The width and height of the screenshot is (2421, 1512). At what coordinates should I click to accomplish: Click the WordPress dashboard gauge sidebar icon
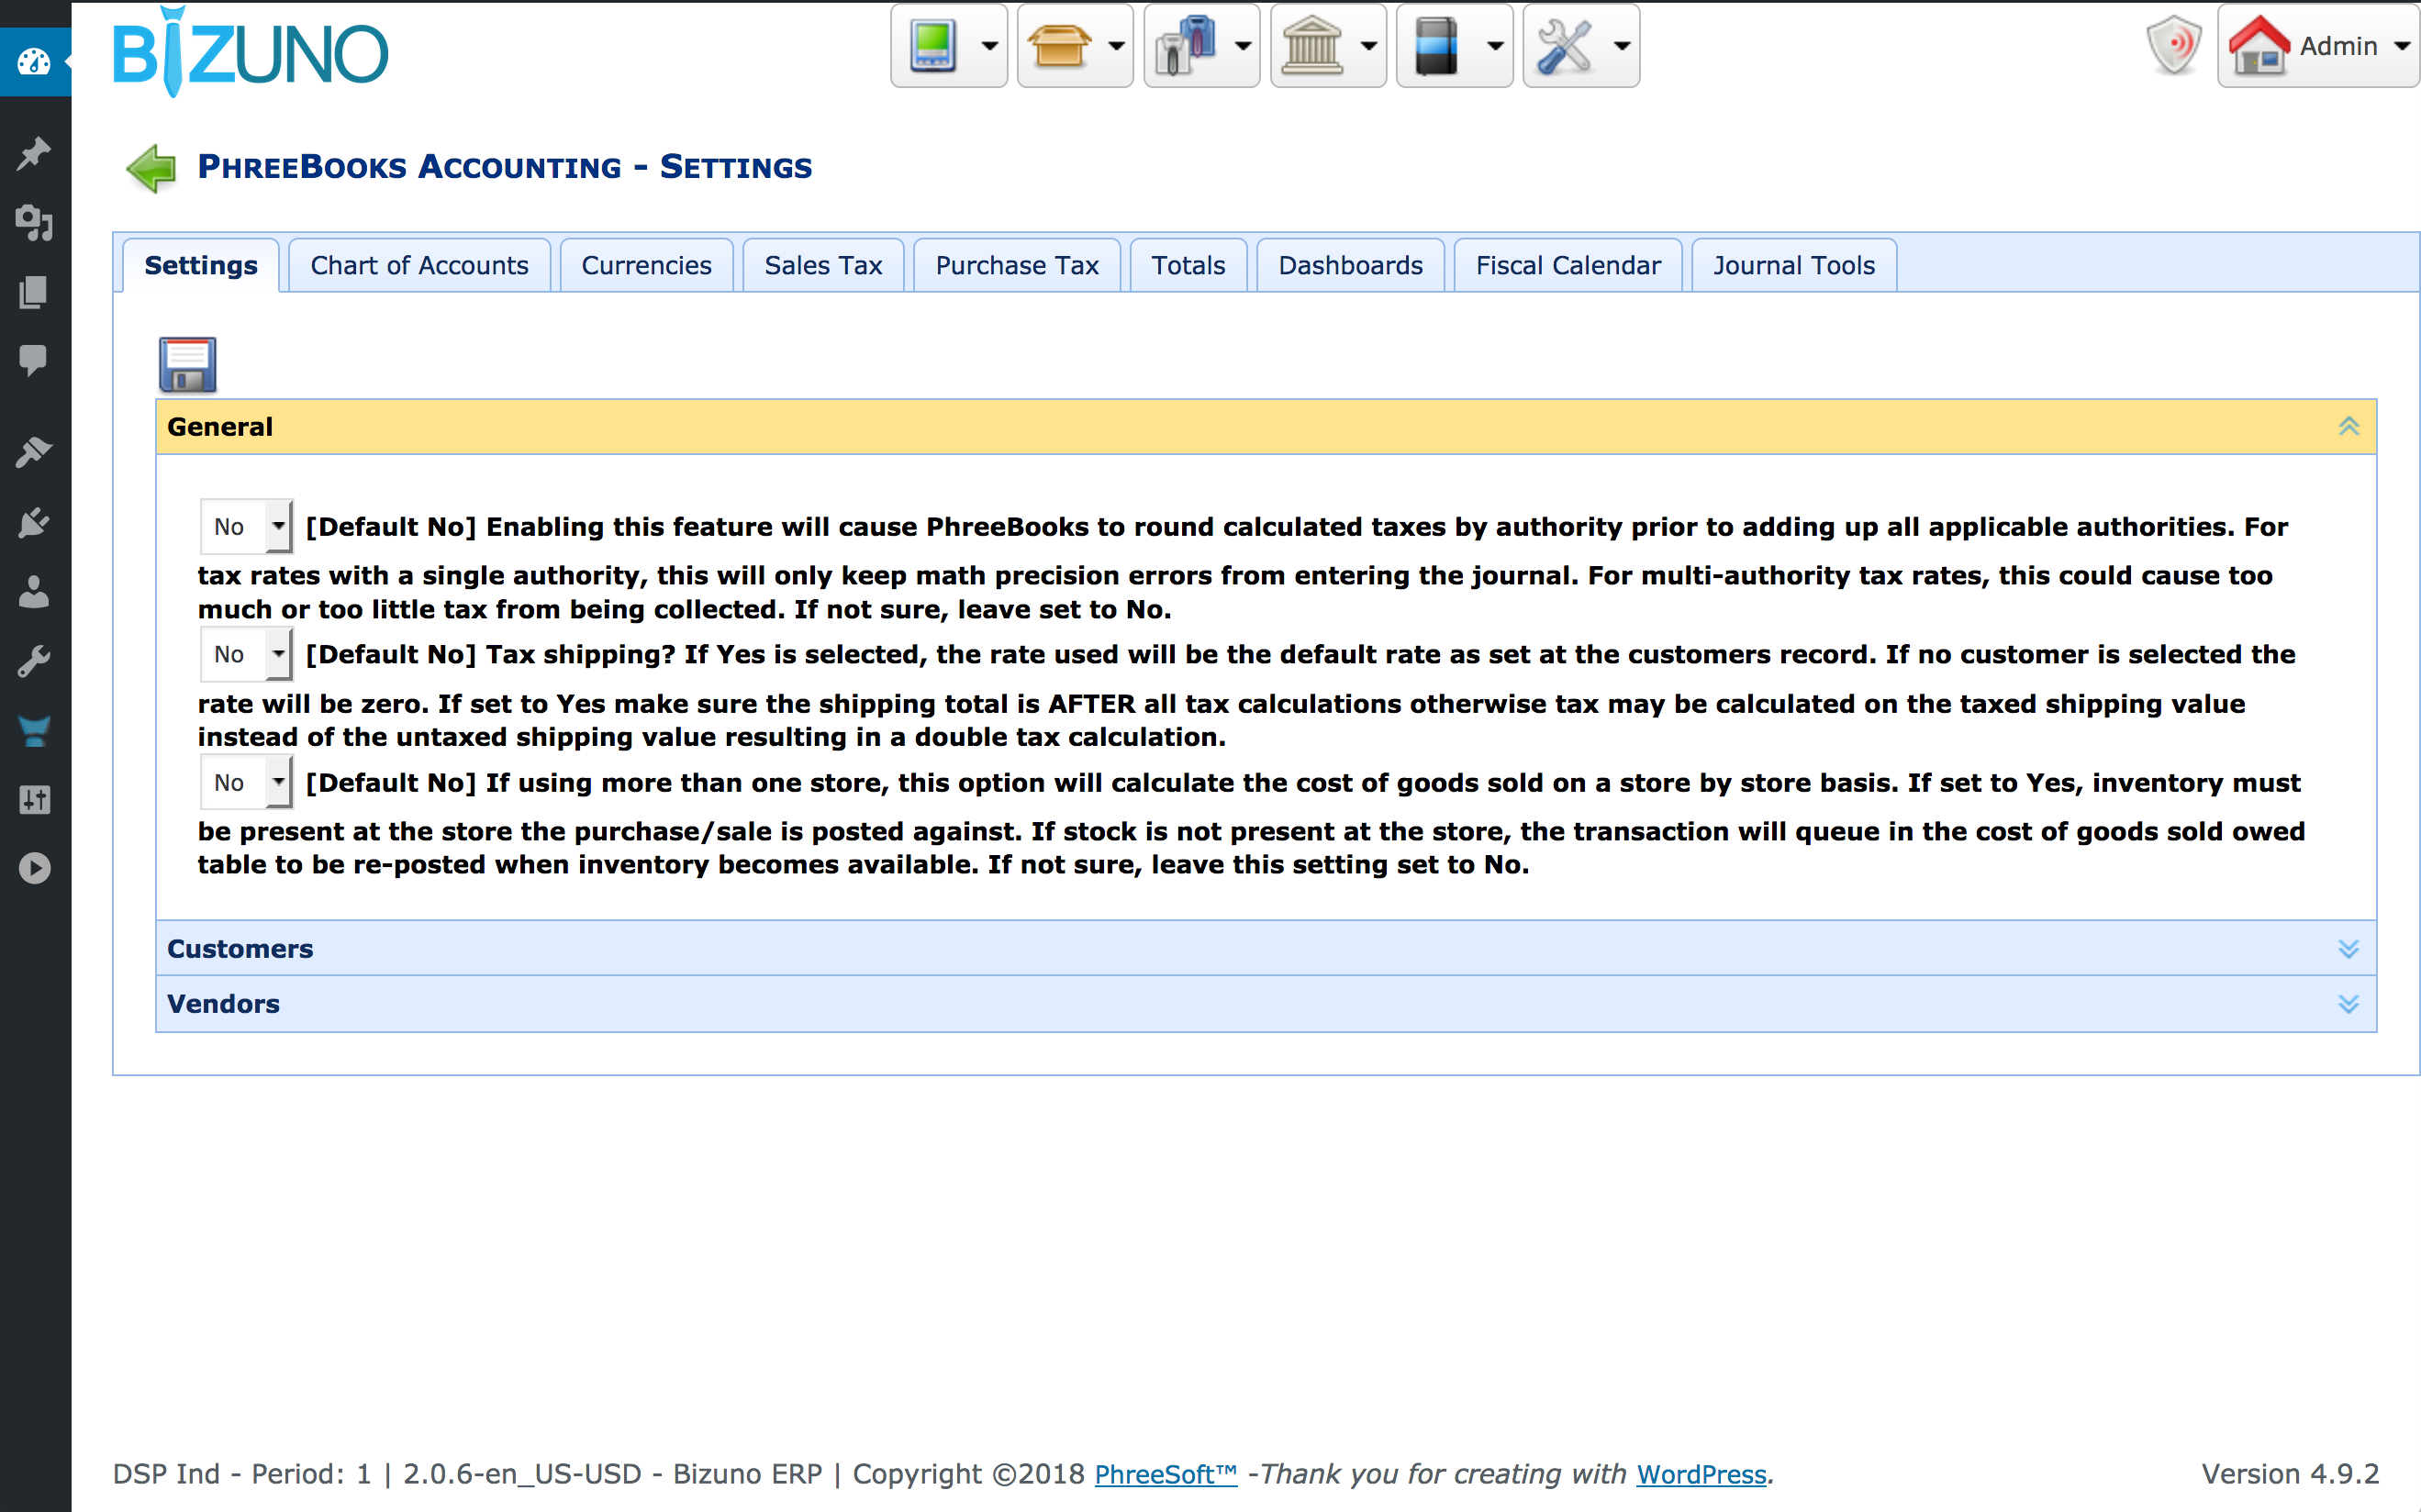34,62
